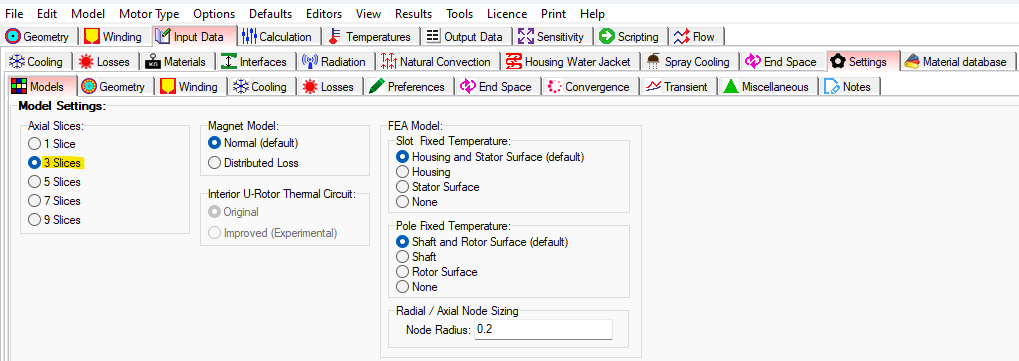Open the Defaults menu
The width and height of the screenshot is (1019, 361).
coord(271,14)
